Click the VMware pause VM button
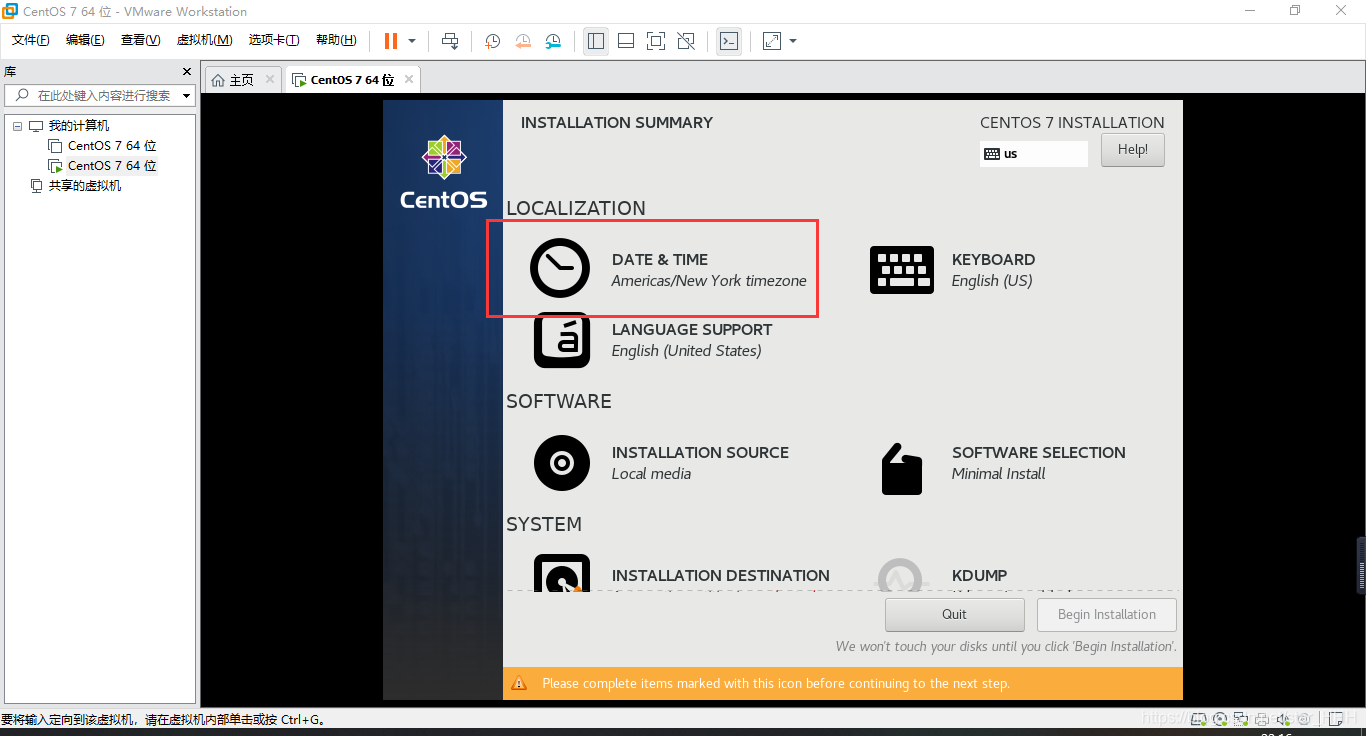 [390, 41]
